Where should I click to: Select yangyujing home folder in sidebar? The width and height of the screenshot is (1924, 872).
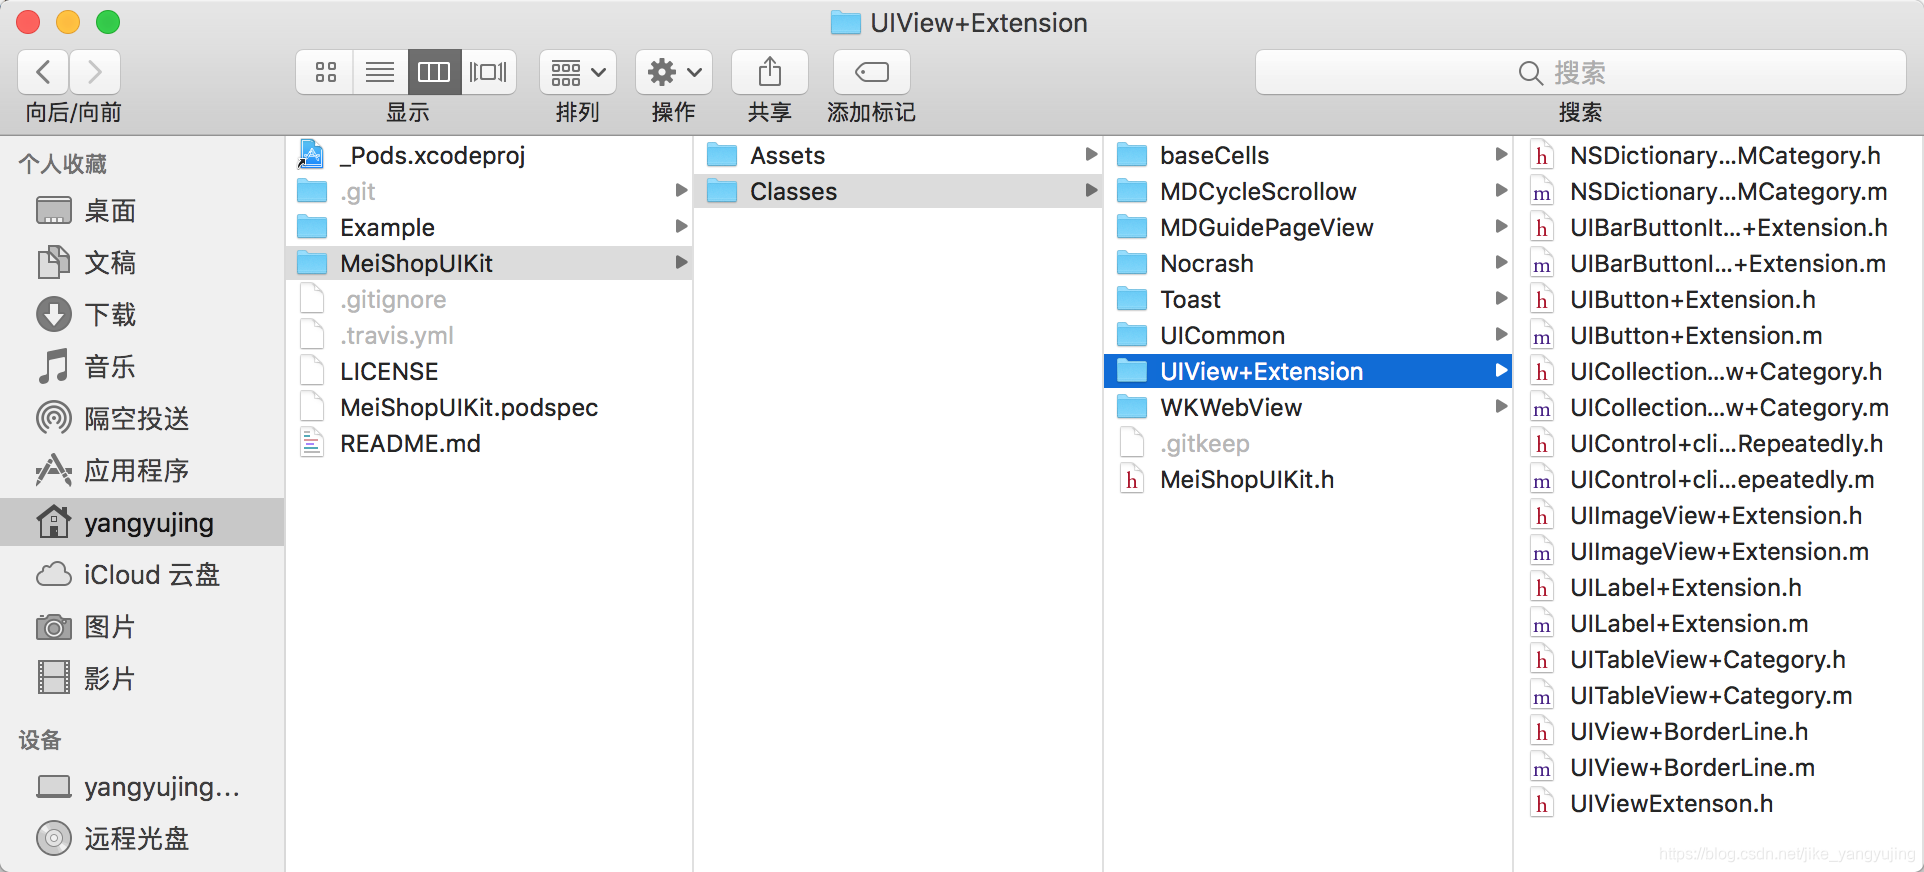[142, 523]
